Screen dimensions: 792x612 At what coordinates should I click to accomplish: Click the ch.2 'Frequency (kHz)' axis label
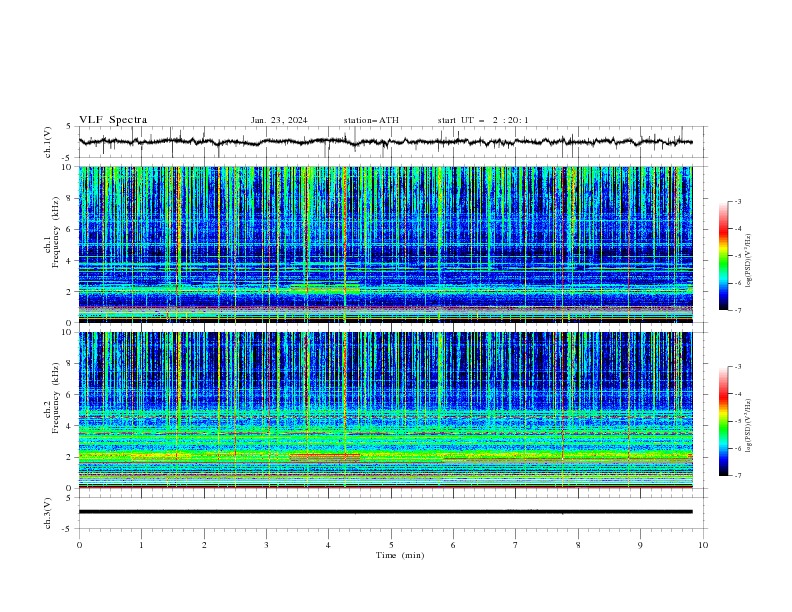(x=55, y=397)
